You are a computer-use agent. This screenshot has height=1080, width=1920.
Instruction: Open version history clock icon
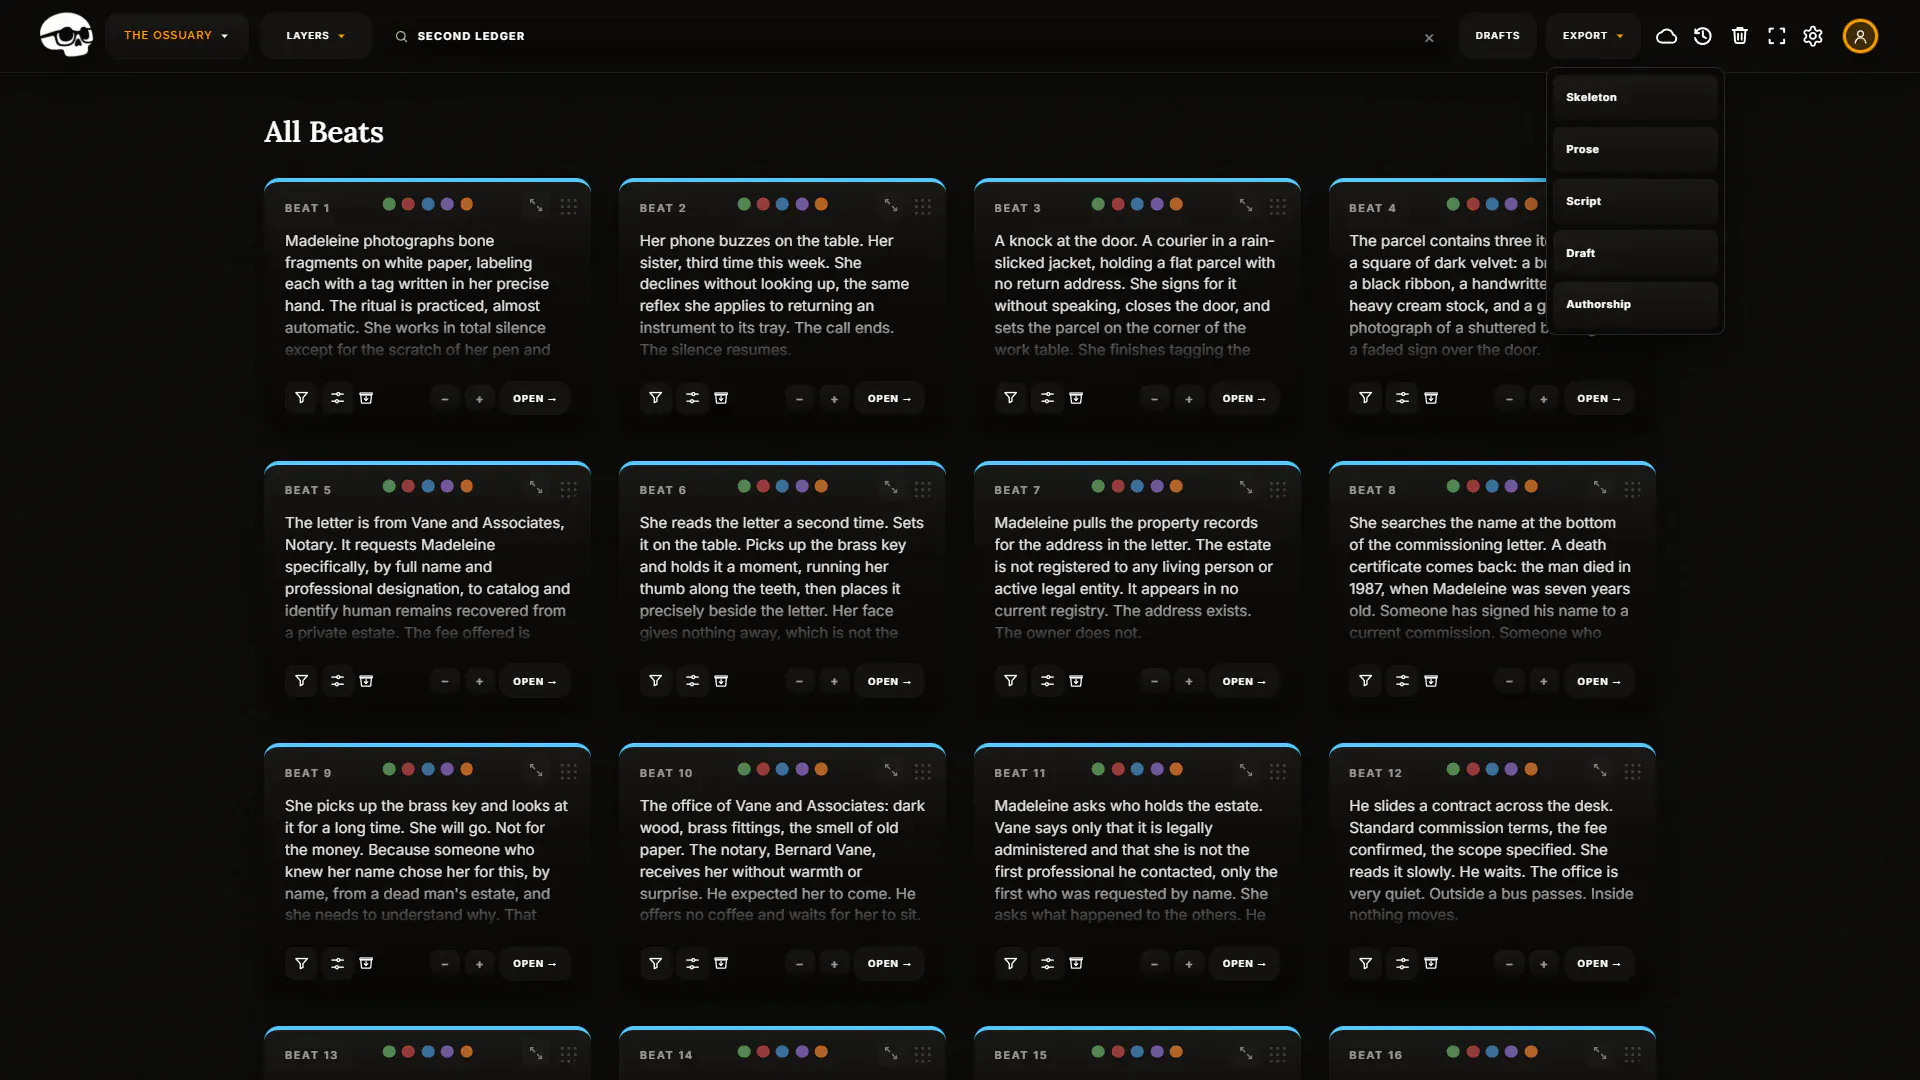coord(1703,36)
